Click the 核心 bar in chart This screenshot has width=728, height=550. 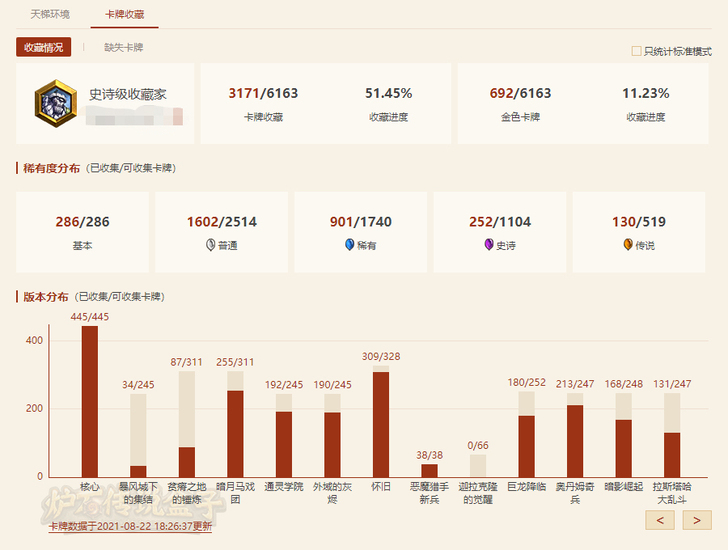click(x=90, y=401)
